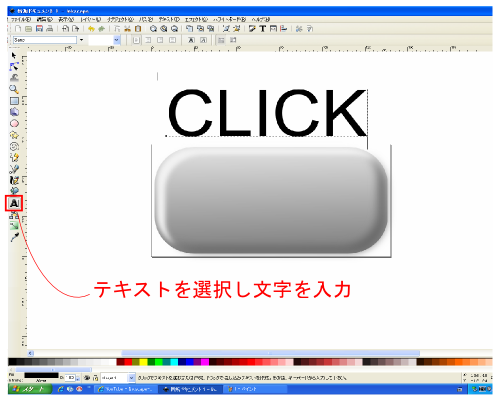Click the Internet Explorer quick launch icon
500x400 pixels.
pos(61,389)
